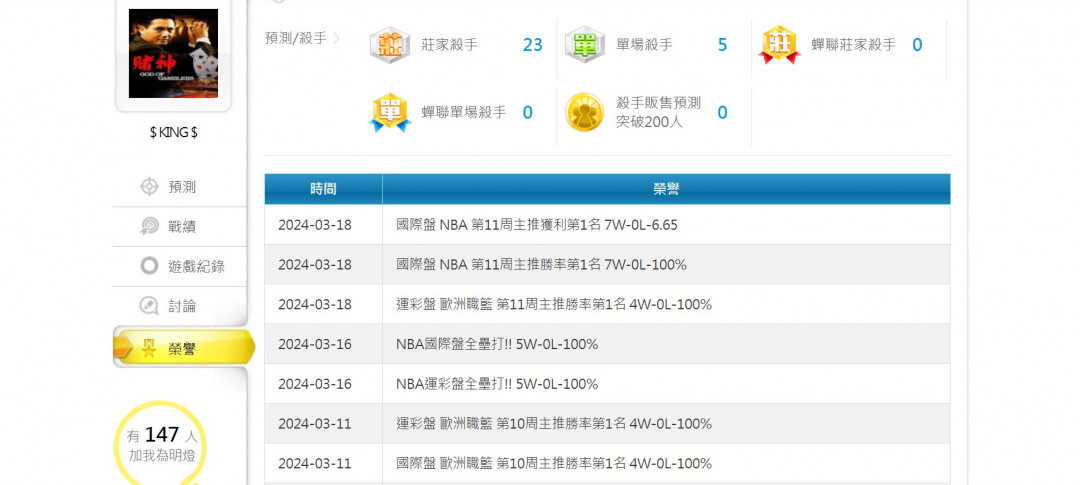The height and width of the screenshot is (485, 1080).
Task: Click the 蟬聯莊家殺手 gold ribbon badge
Action: 779,45
